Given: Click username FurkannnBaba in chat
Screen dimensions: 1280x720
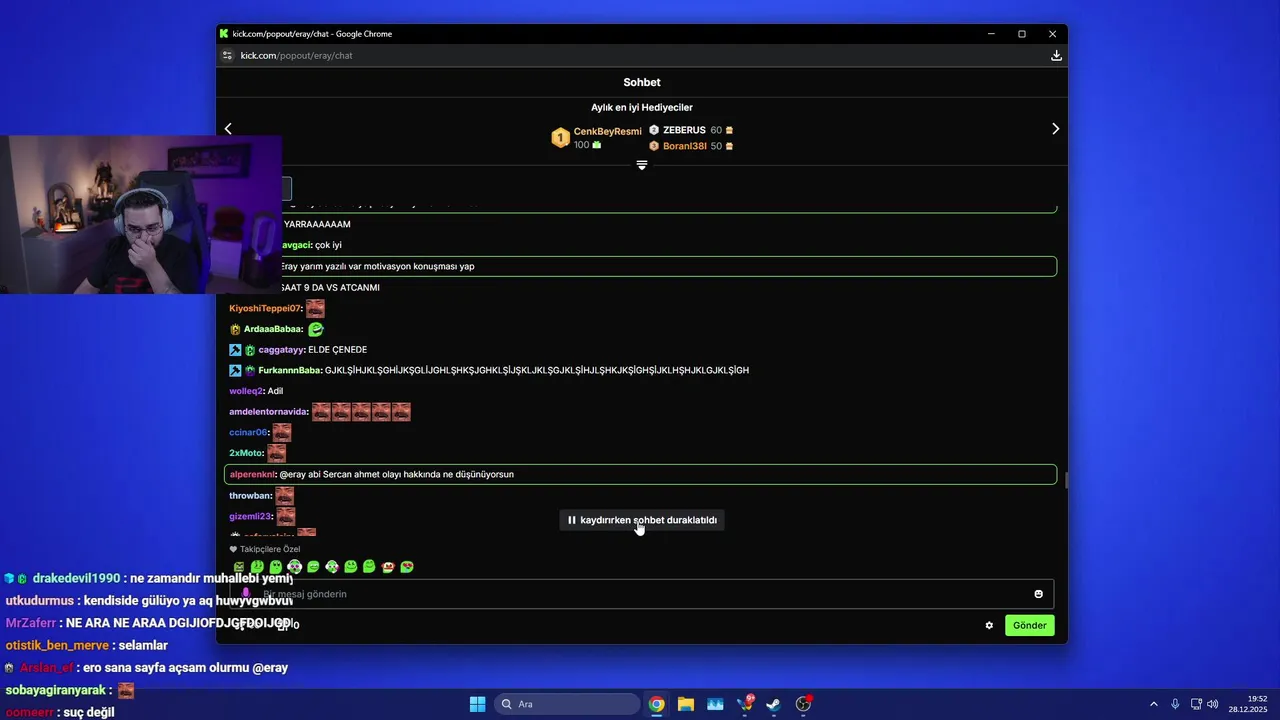Looking at the screenshot, I should (289, 370).
